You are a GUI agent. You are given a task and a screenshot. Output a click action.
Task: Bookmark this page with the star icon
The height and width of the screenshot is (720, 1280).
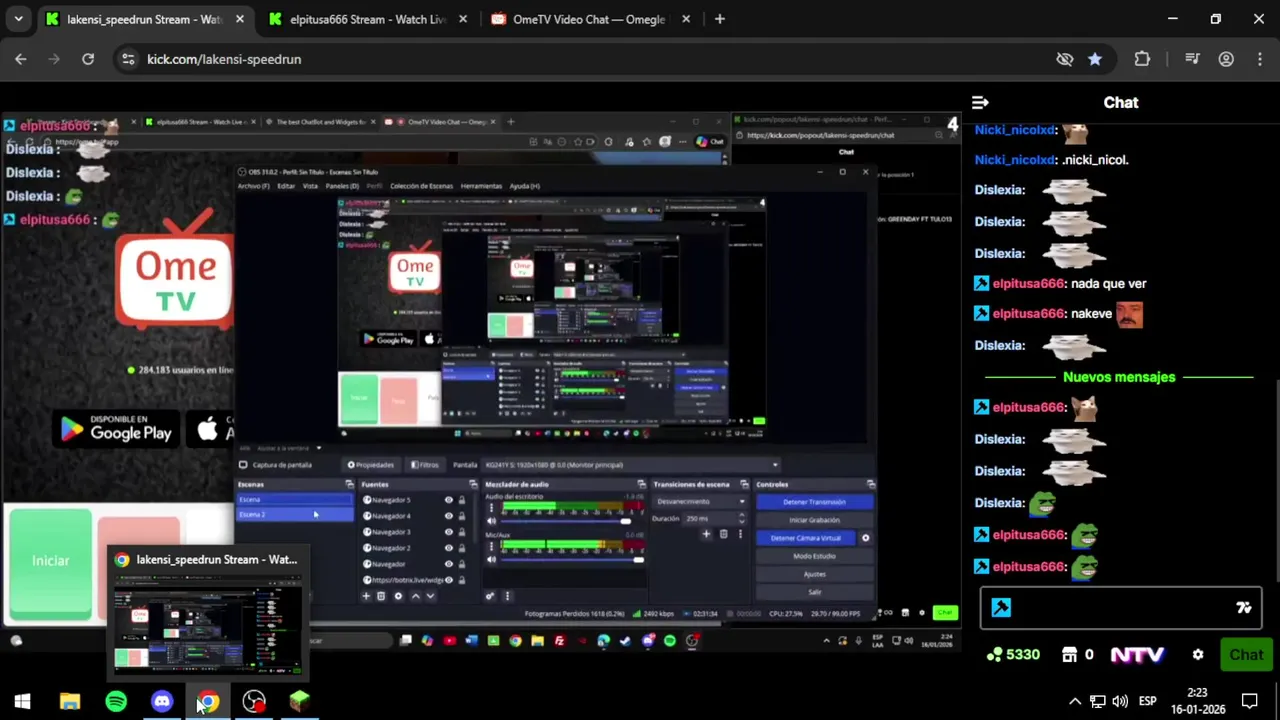(x=1095, y=59)
